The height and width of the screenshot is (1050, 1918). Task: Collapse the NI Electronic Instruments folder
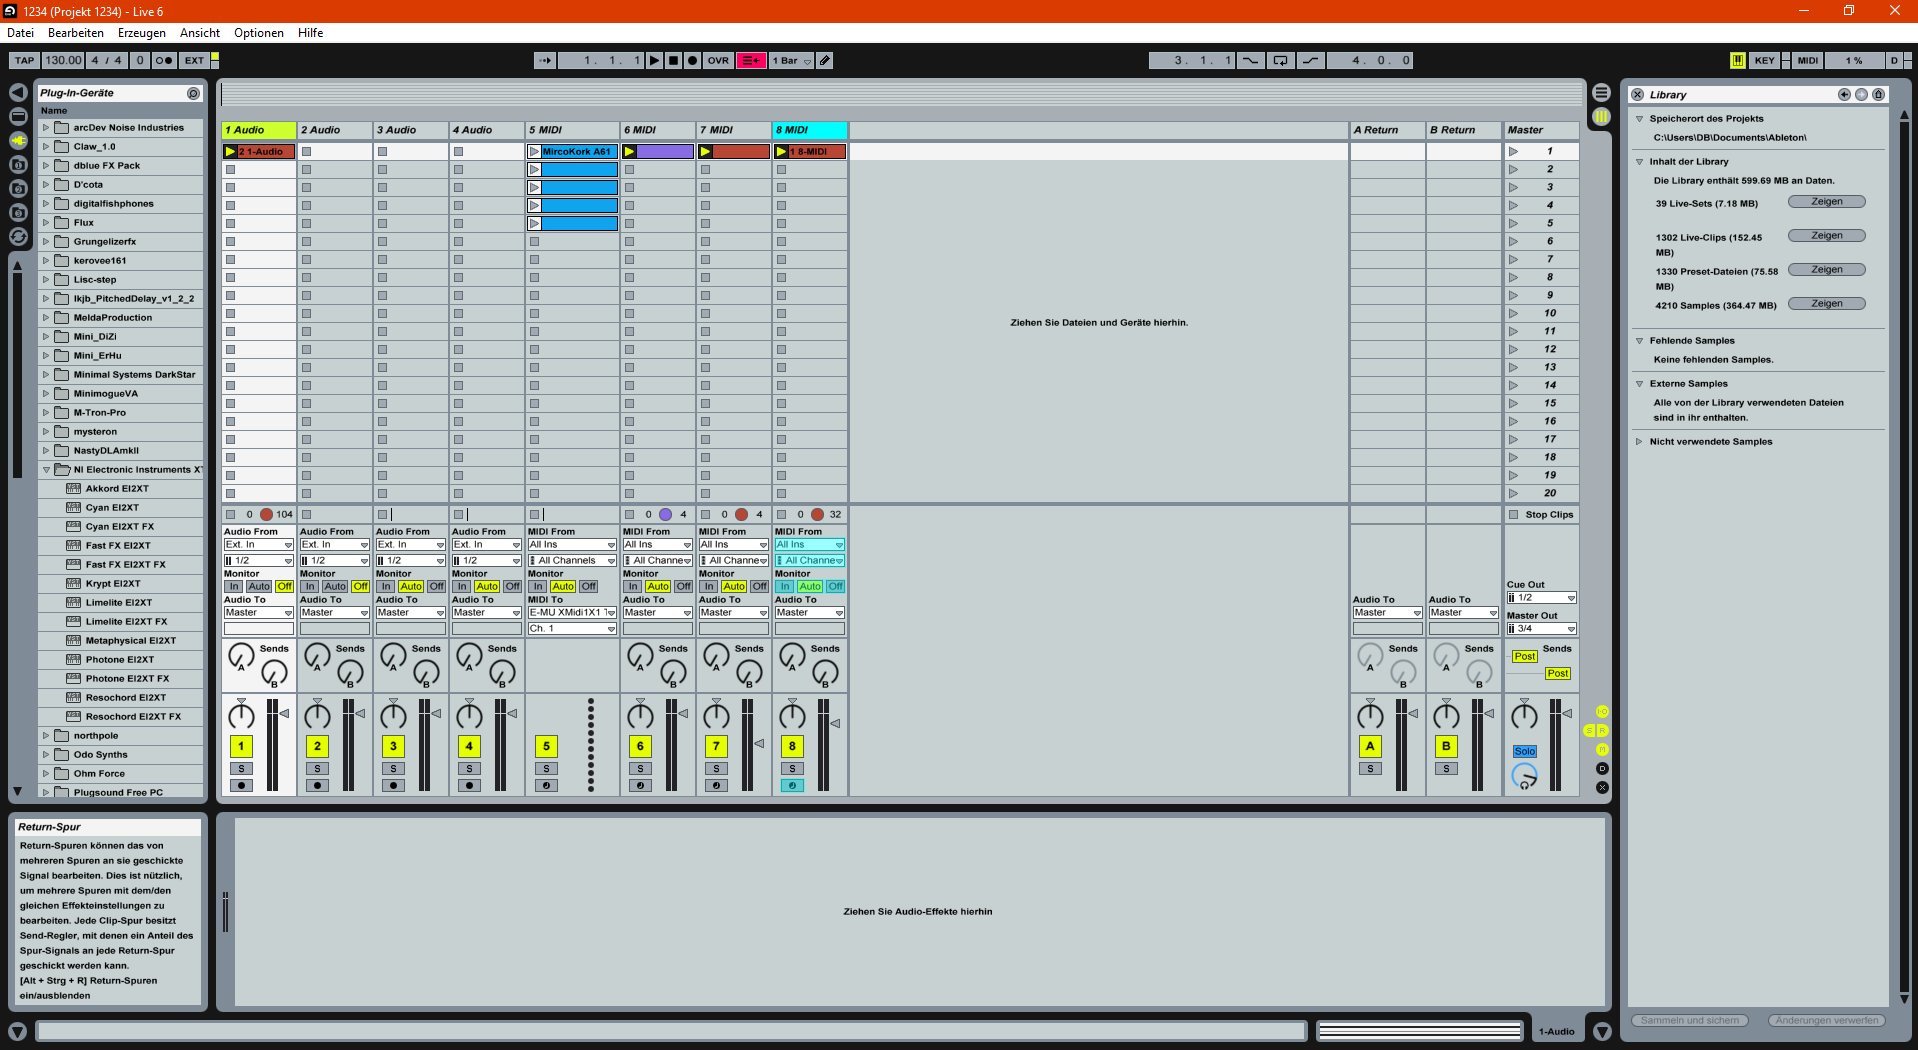pos(46,470)
